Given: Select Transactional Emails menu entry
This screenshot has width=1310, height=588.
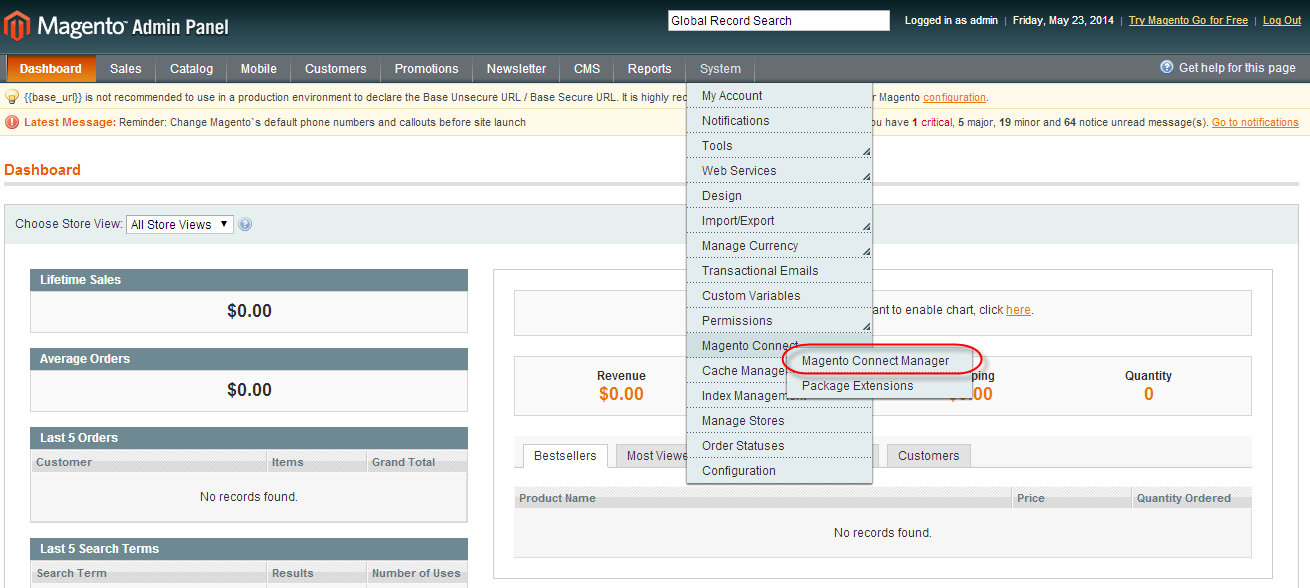Looking at the screenshot, I should [779, 271].
